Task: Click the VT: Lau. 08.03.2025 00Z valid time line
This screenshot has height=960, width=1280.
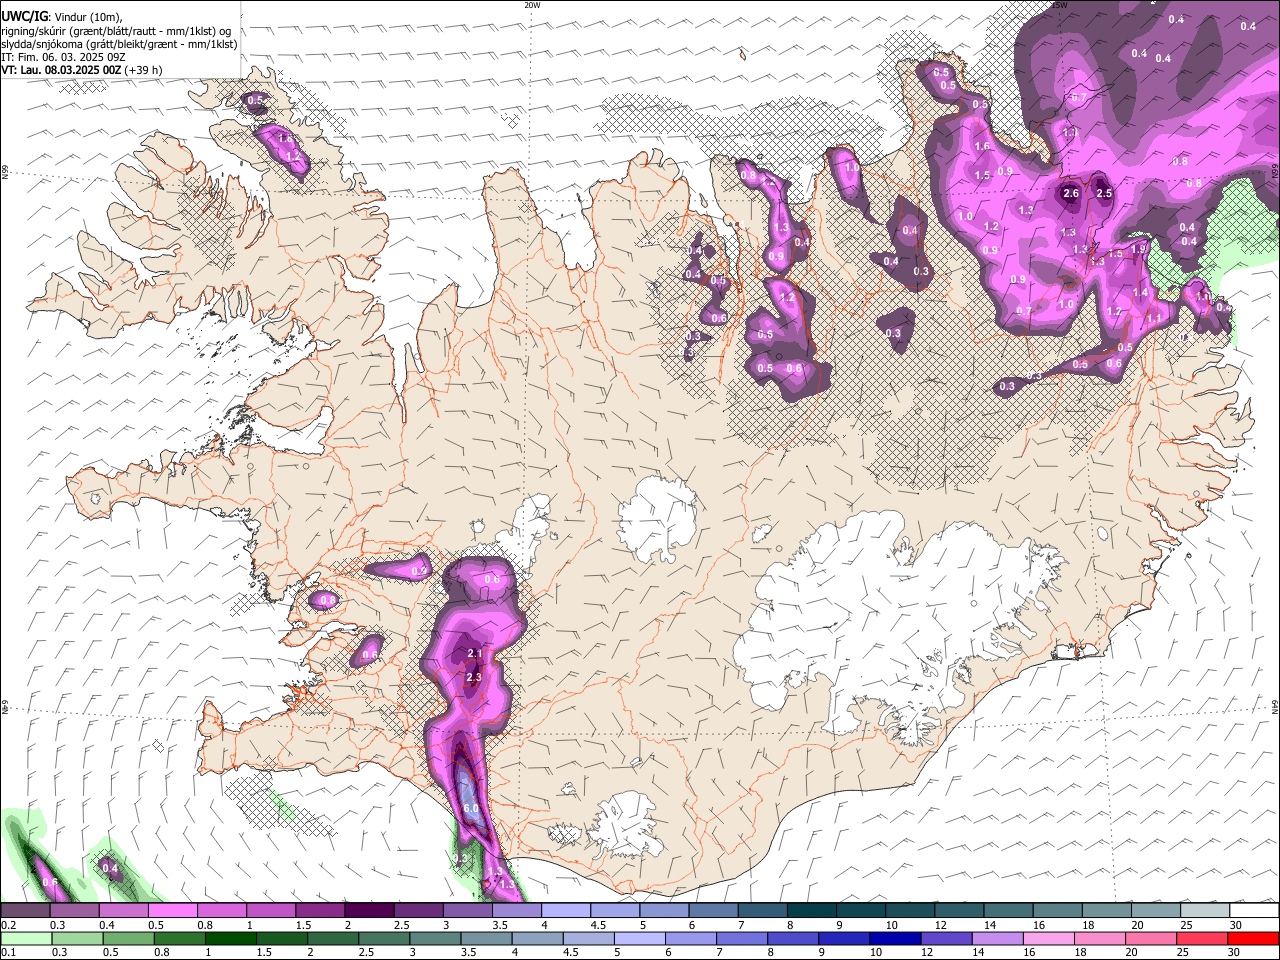Action: [x=82, y=70]
